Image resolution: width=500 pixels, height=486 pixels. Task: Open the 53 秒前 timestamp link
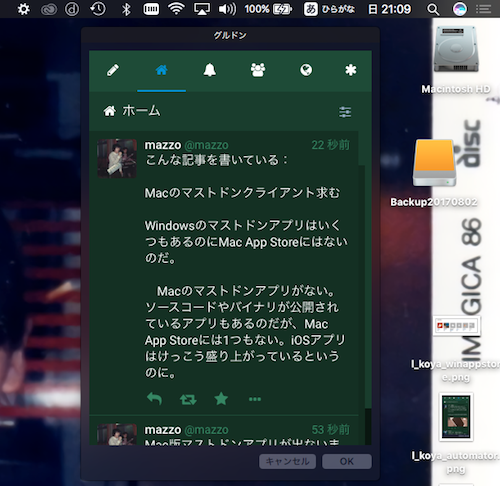coord(331,430)
